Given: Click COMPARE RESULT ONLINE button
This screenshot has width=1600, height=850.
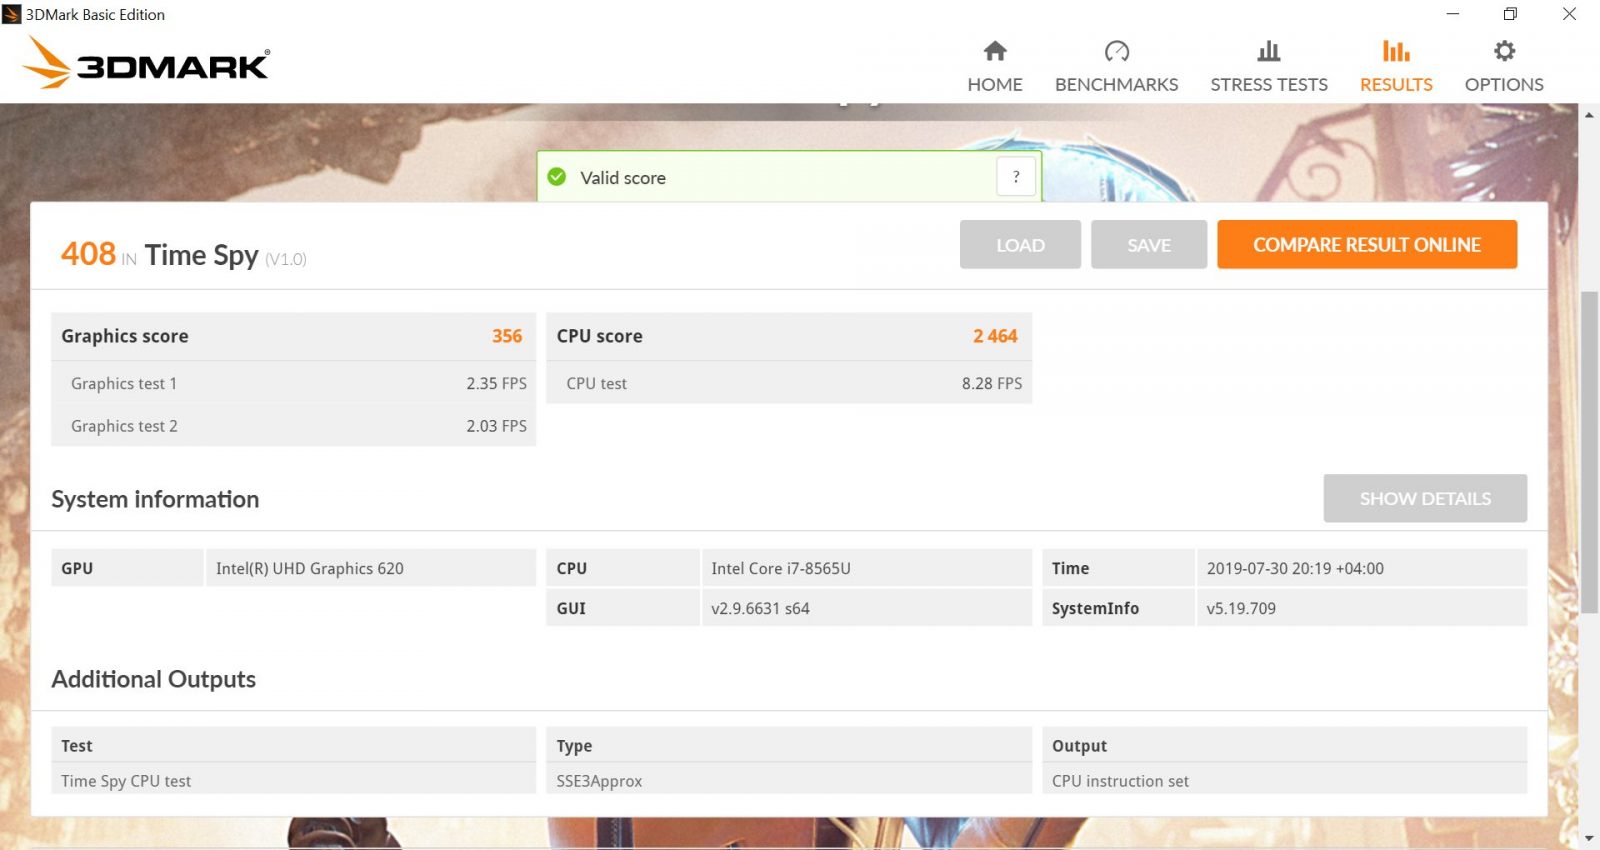Looking at the screenshot, I should coord(1366,245).
